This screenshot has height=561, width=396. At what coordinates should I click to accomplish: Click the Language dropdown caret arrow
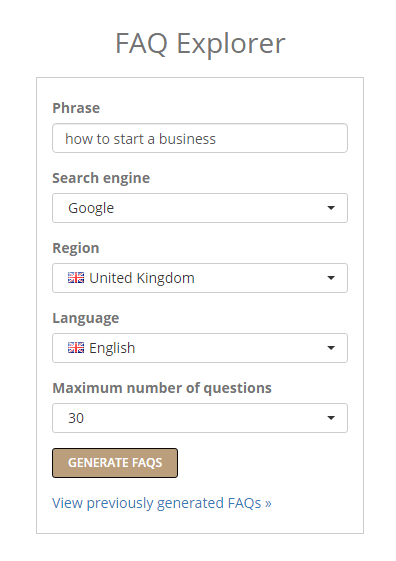pyautogui.click(x=331, y=348)
